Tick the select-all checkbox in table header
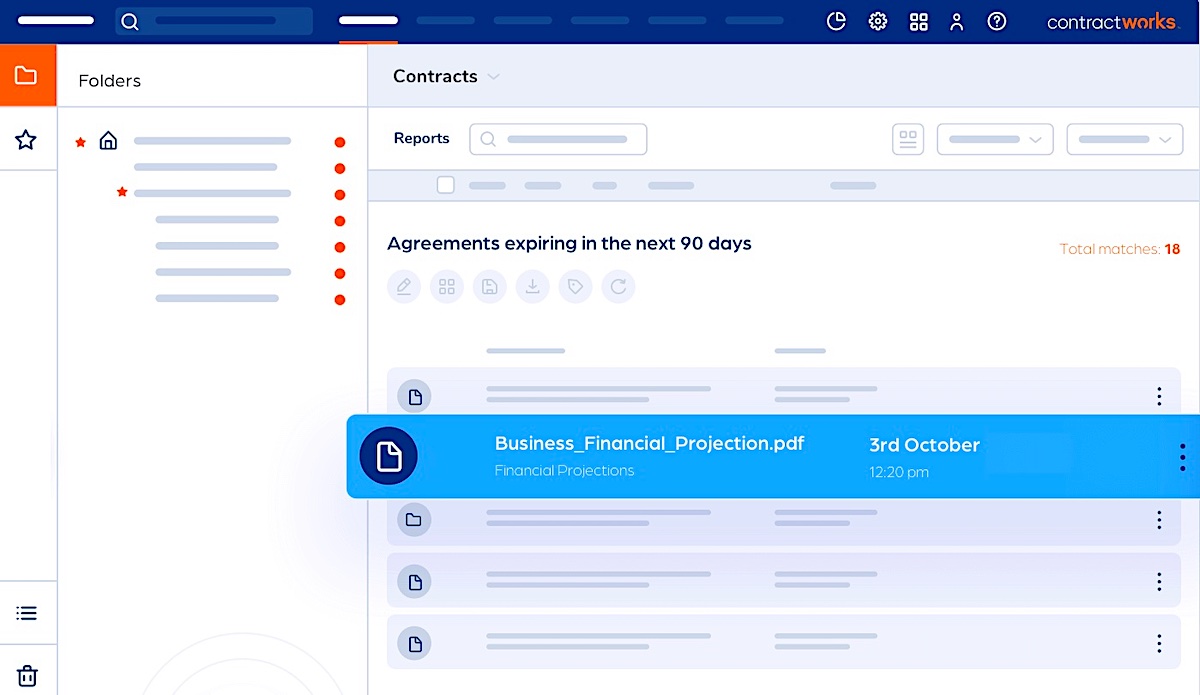 coord(446,185)
